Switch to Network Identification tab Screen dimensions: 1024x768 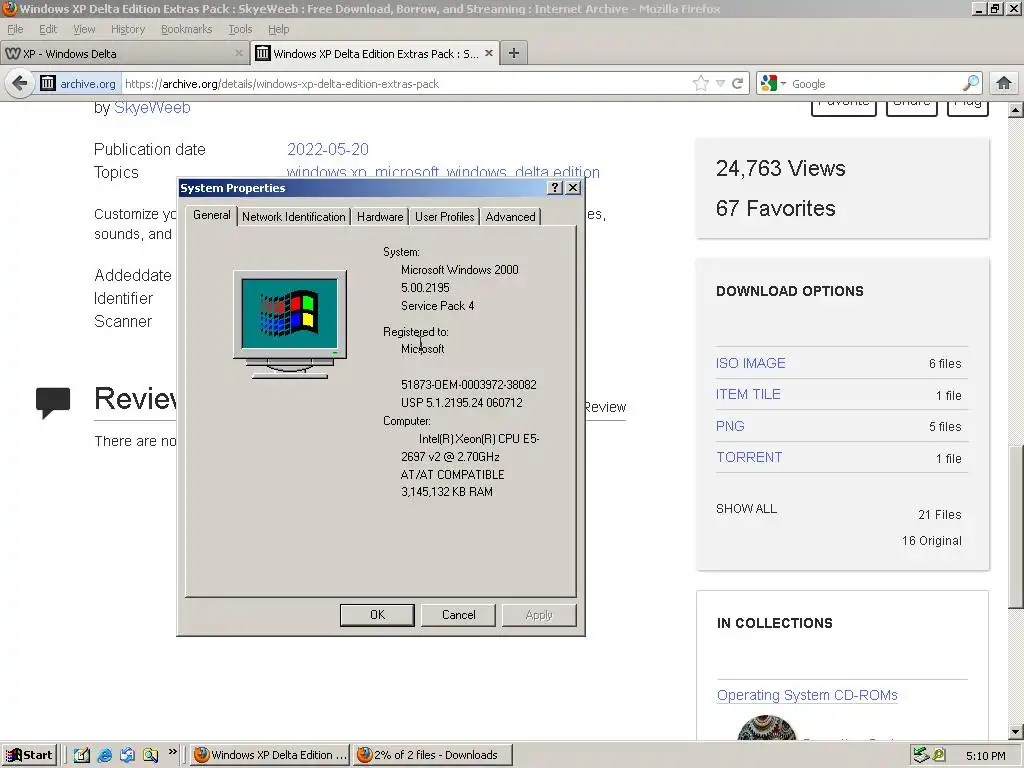pyautogui.click(x=293, y=217)
